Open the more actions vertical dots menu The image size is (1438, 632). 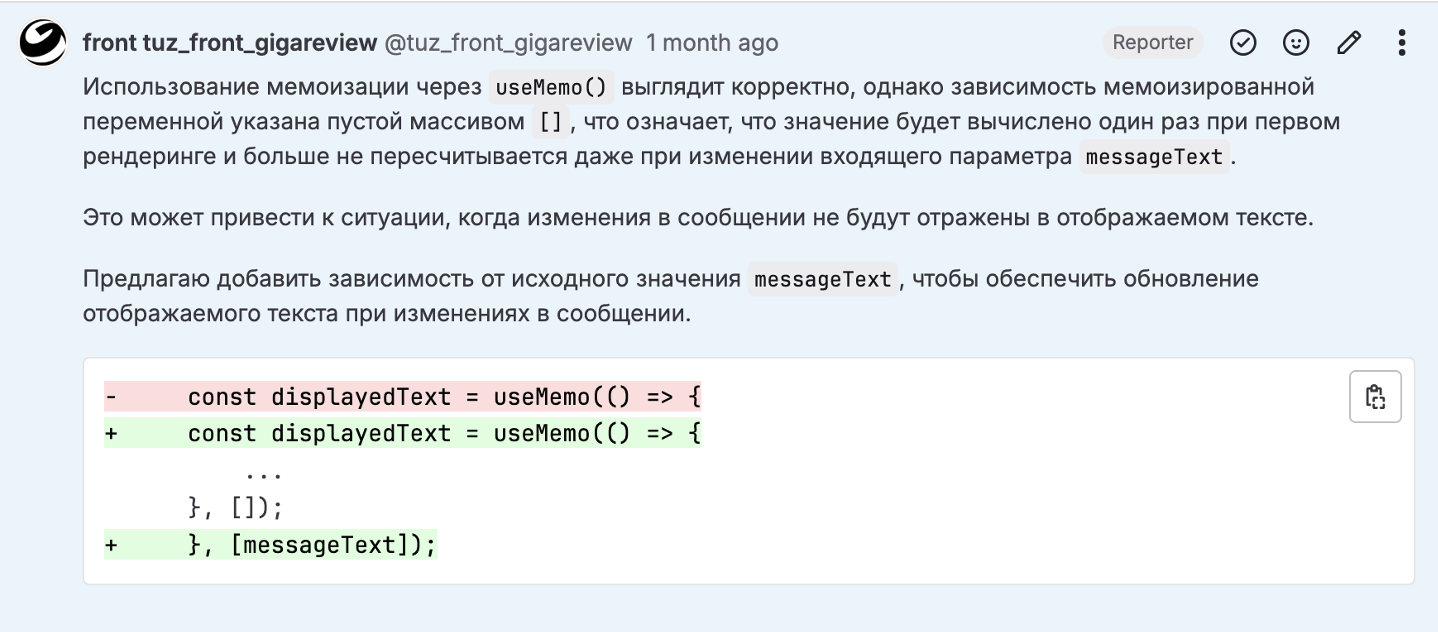(x=1402, y=43)
